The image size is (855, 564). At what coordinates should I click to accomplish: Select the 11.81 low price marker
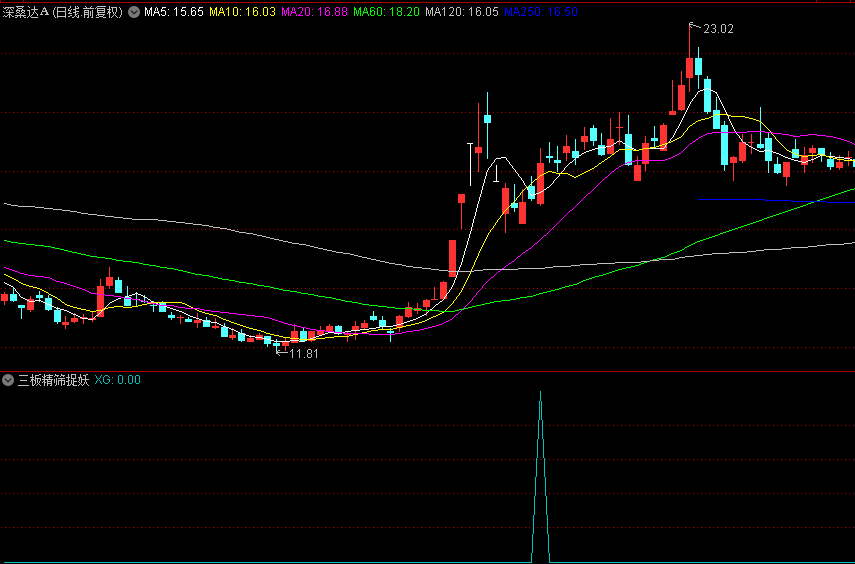[304, 354]
